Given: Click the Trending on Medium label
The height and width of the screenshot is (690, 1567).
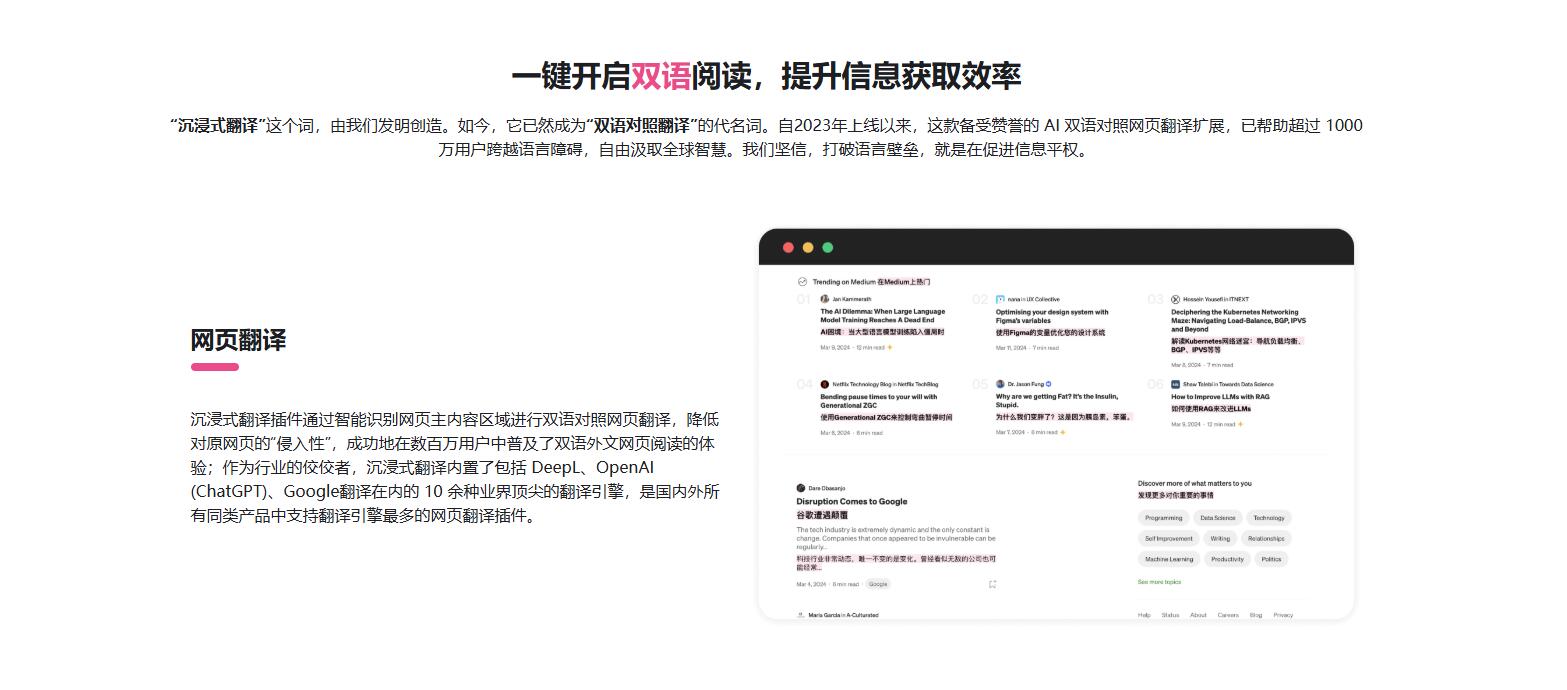Looking at the screenshot, I should 844,282.
